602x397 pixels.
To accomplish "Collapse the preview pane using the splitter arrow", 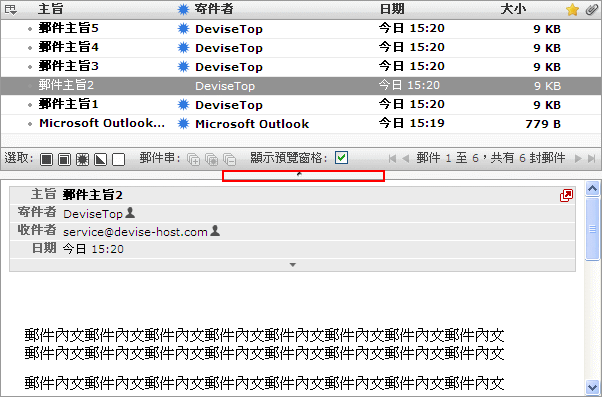I will (299, 174).
